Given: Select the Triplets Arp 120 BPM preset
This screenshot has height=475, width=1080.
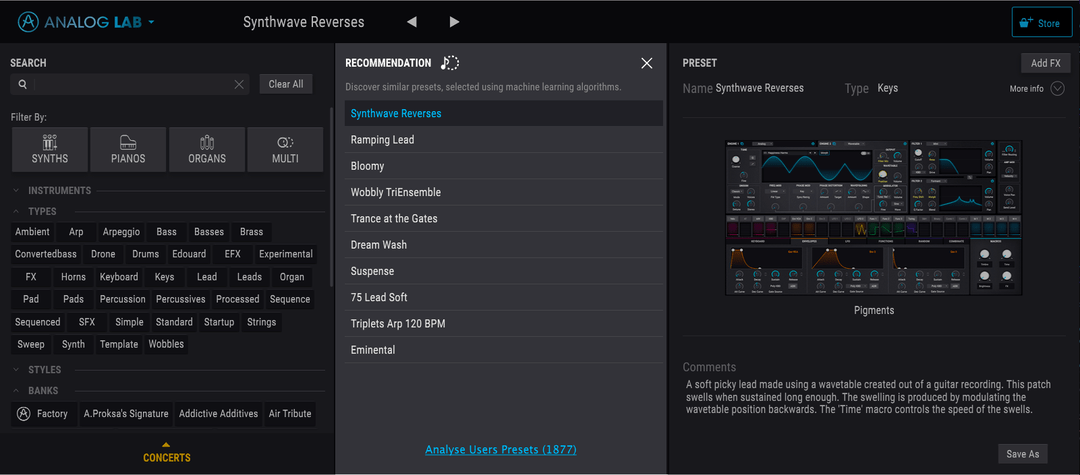Looking at the screenshot, I should click(503, 324).
